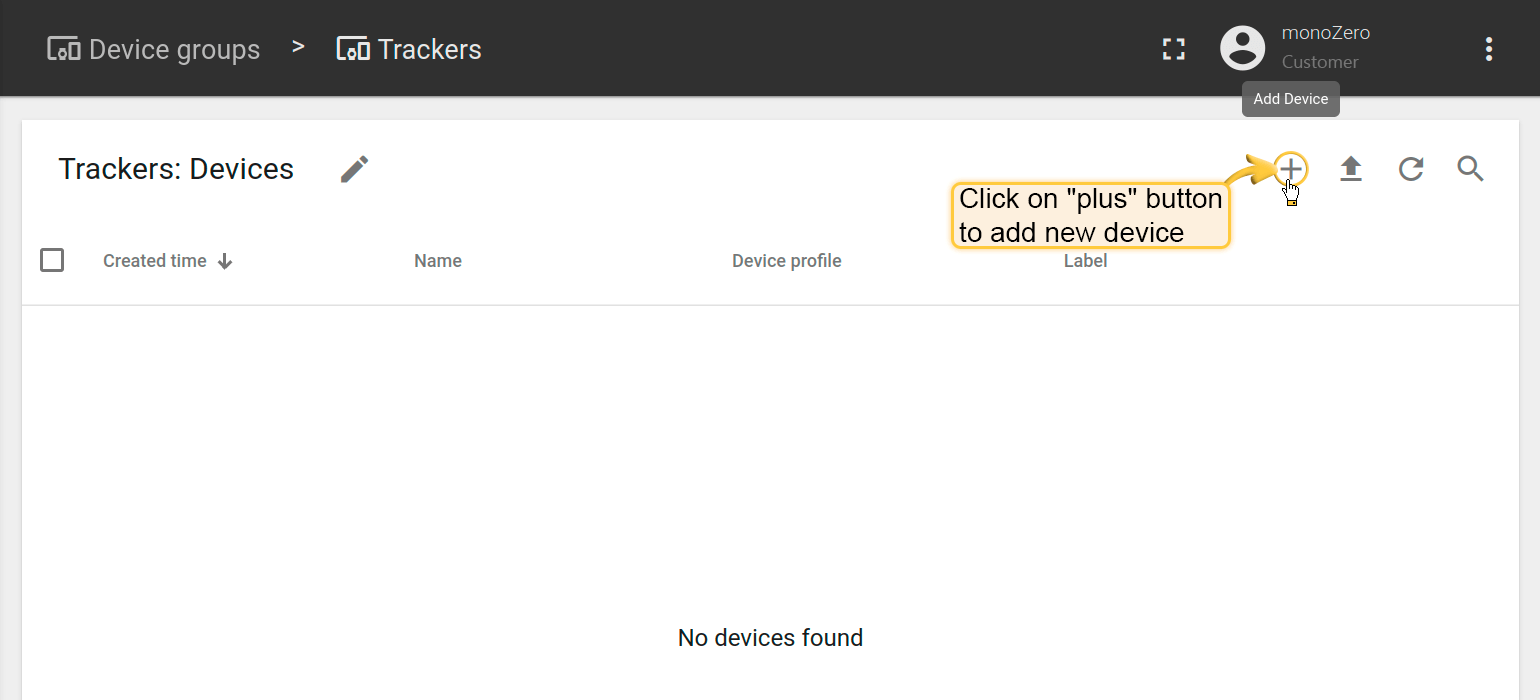The height and width of the screenshot is (700, 1540).
Task: Open the three-dot user menu
Action: click(x=1489, y=49)
